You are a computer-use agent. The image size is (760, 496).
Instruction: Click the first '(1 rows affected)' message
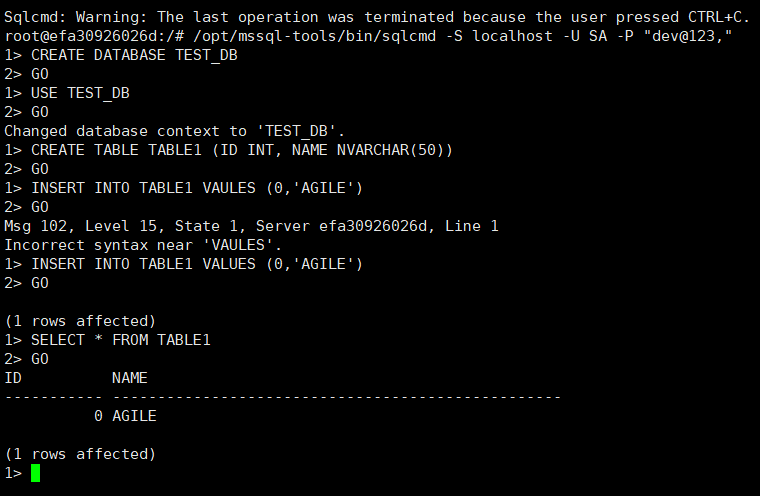click(x=81, y=321)
